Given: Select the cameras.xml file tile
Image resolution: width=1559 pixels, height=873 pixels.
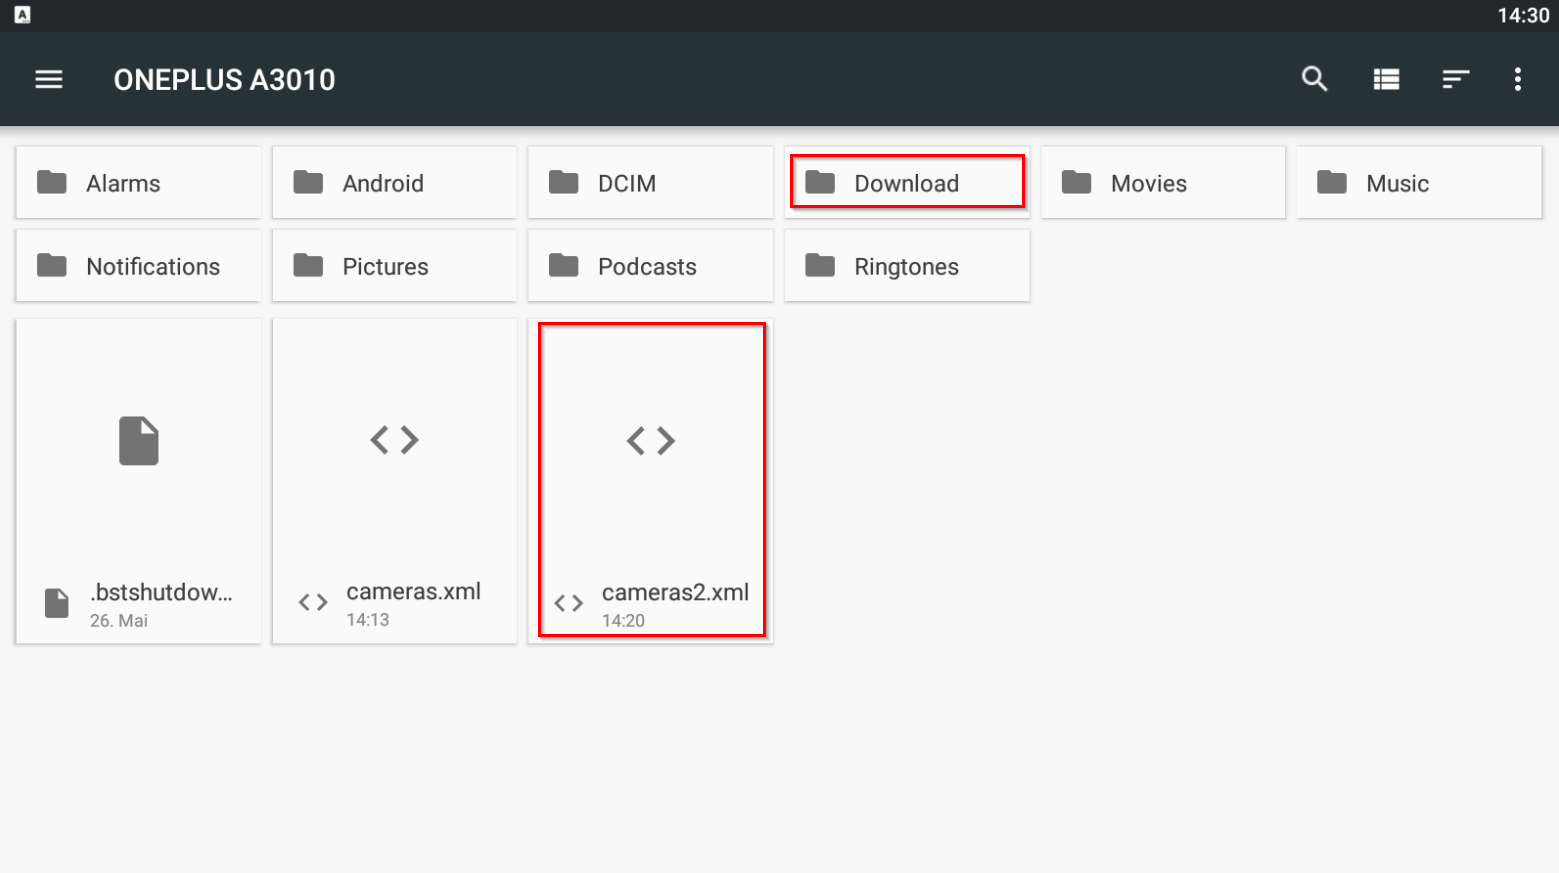Looking at the screenshot, I should [394, 481].
